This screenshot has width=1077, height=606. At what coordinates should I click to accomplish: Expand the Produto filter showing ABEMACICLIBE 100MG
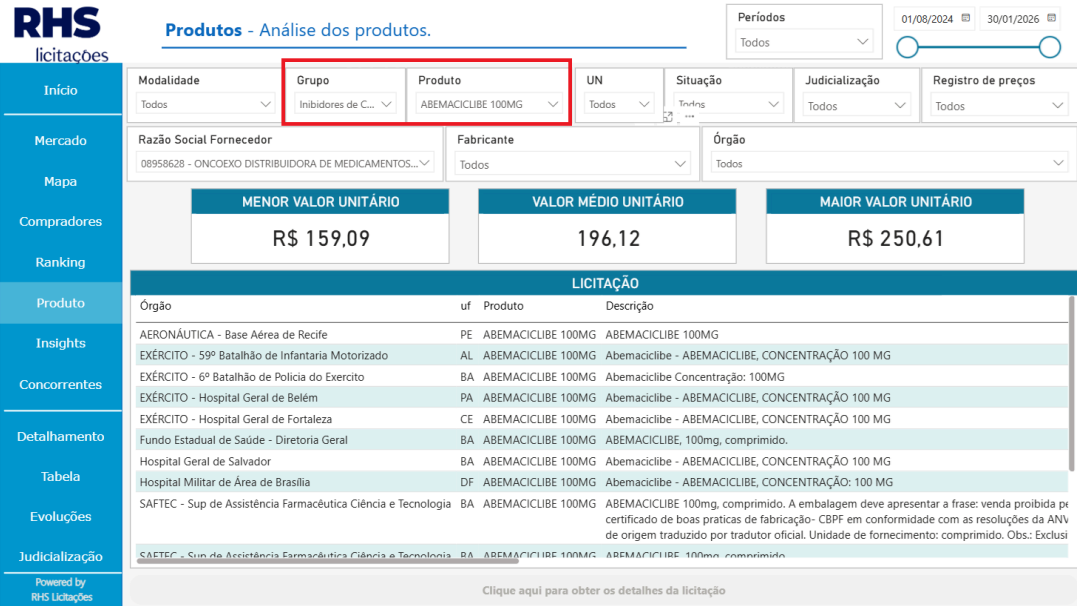click(x=488, y=104)
